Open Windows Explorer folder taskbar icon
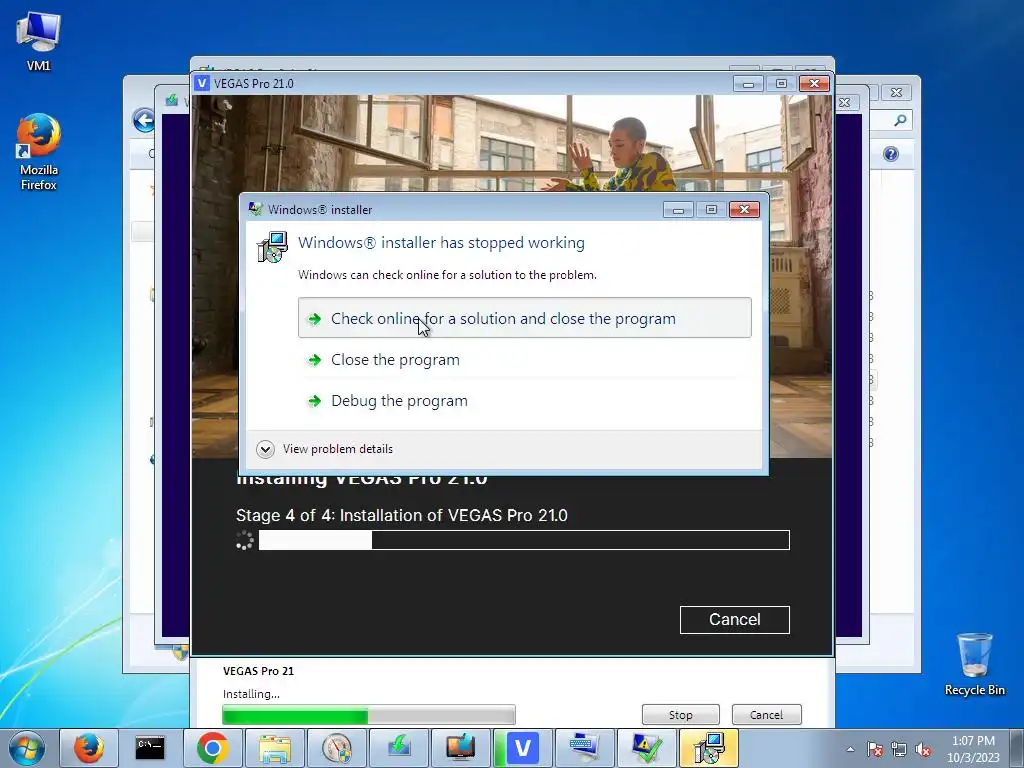1024x768 pixels. click(x=274, y=748)
